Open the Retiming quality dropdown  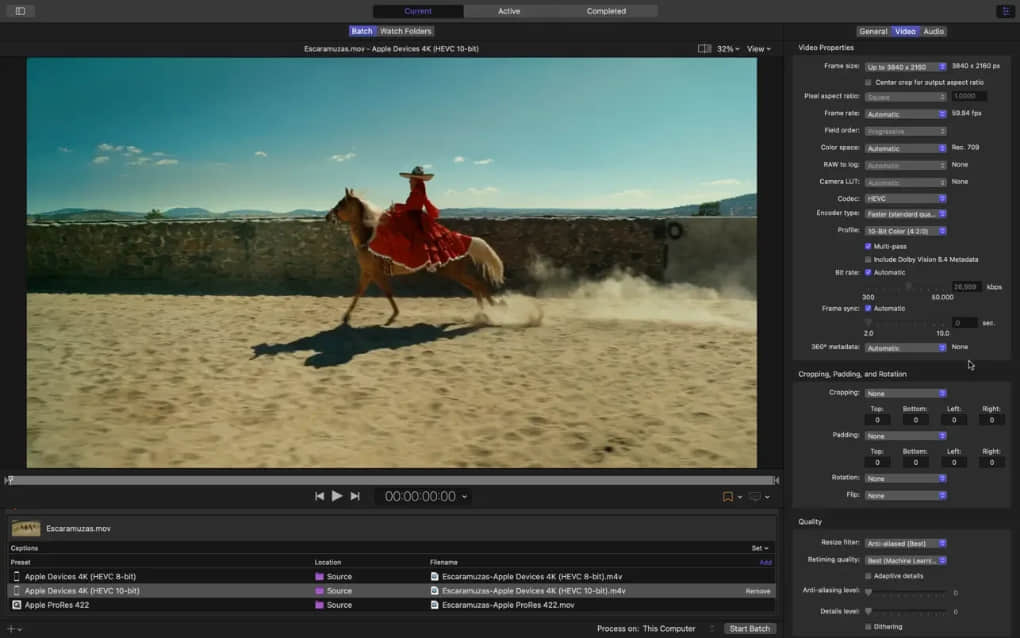[905, 560]
